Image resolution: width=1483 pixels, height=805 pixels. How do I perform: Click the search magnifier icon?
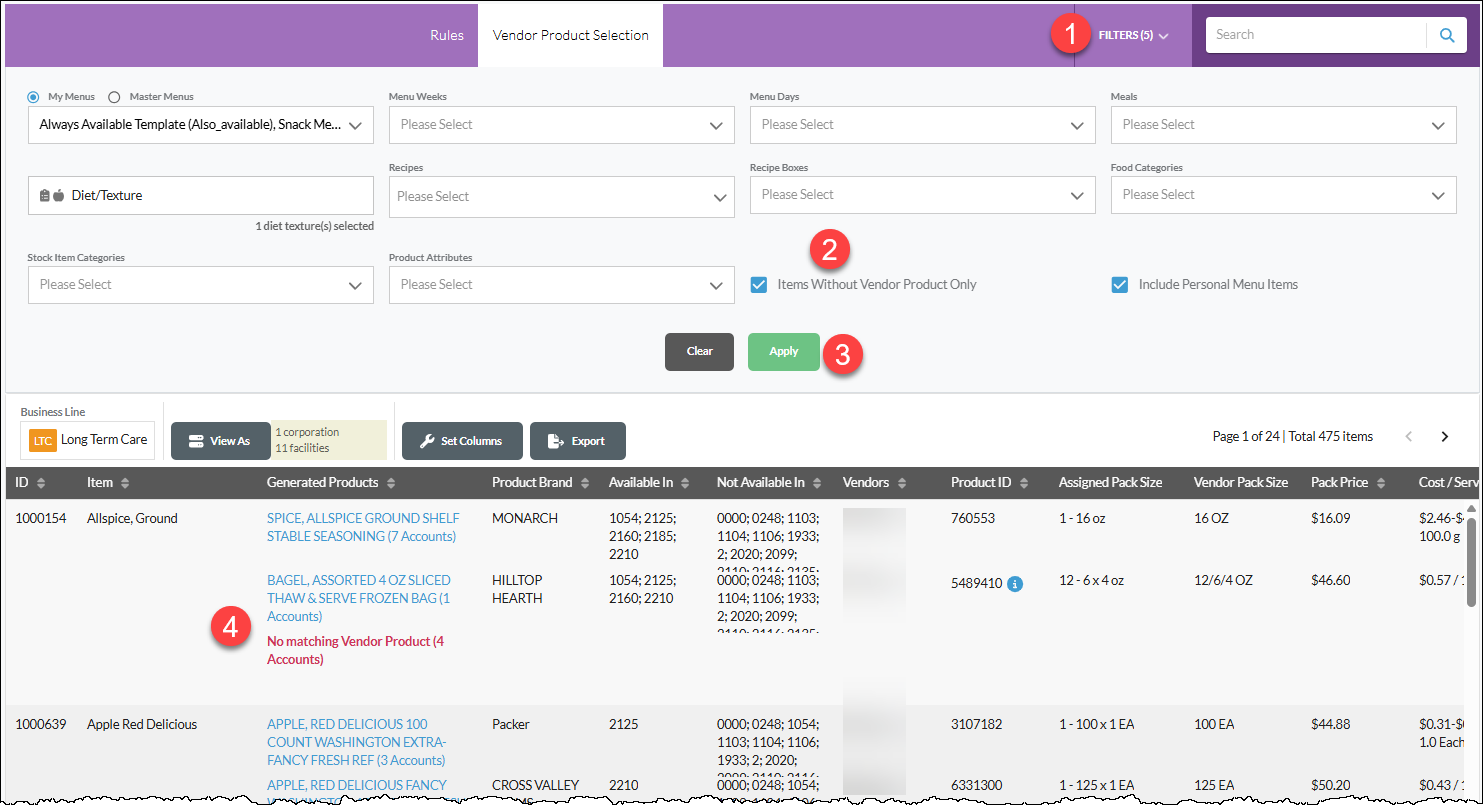click(x=1446, y=35)
